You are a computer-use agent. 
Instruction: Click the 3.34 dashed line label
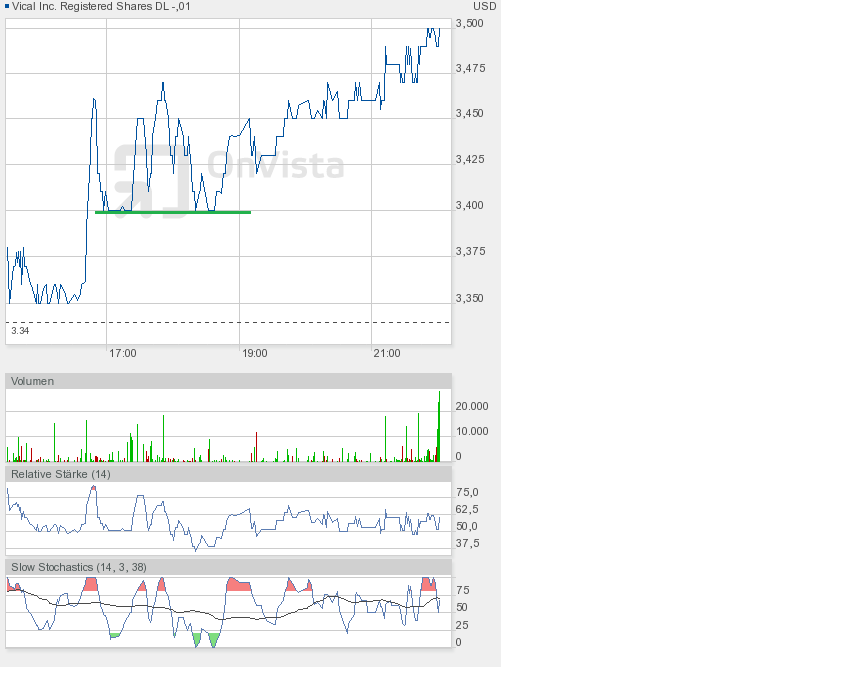pyautogui.click(x=20, y=330)
